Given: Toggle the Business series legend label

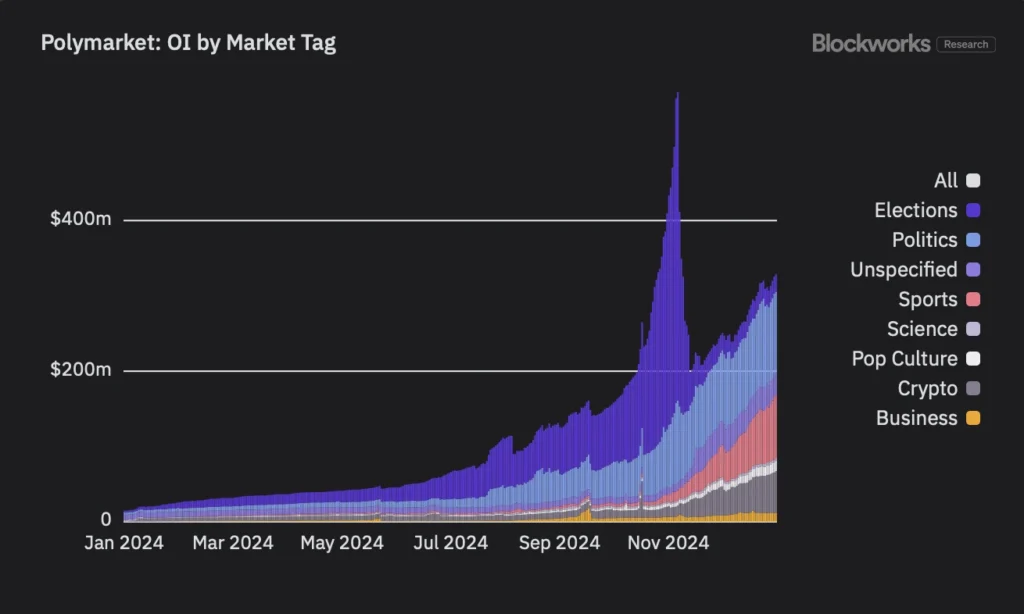Looking at the screenshot, I should [917, 418].
